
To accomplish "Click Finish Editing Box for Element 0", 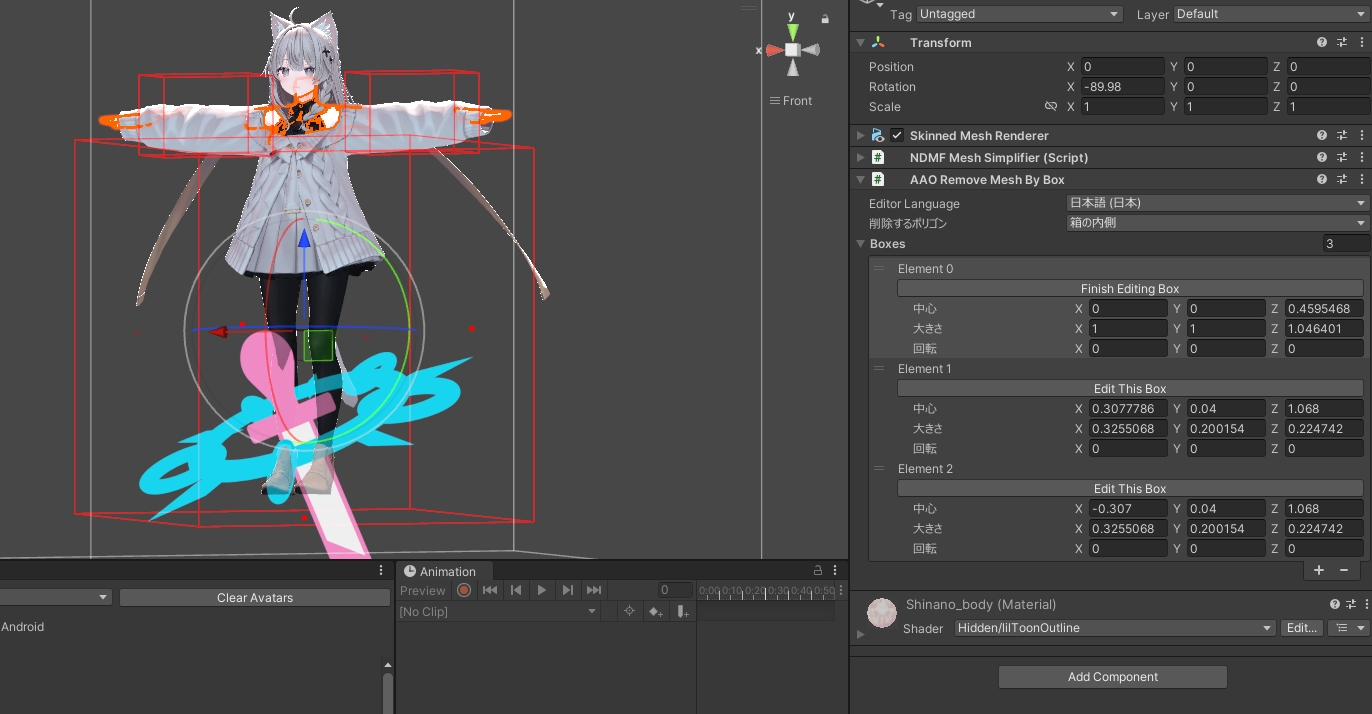I will click(1130, 288).
